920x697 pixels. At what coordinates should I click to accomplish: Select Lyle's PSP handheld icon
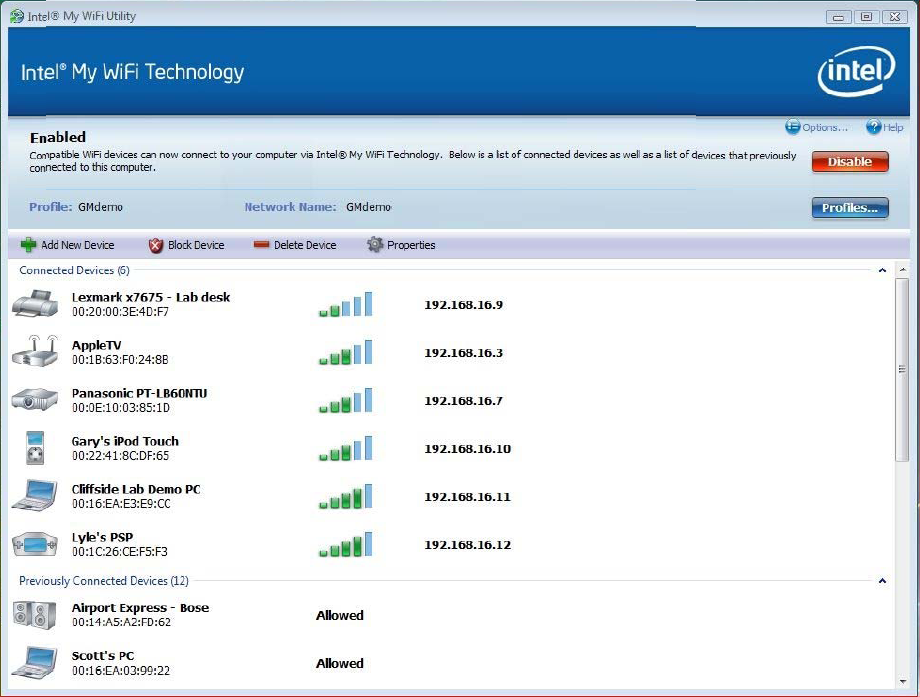[35, 544]
